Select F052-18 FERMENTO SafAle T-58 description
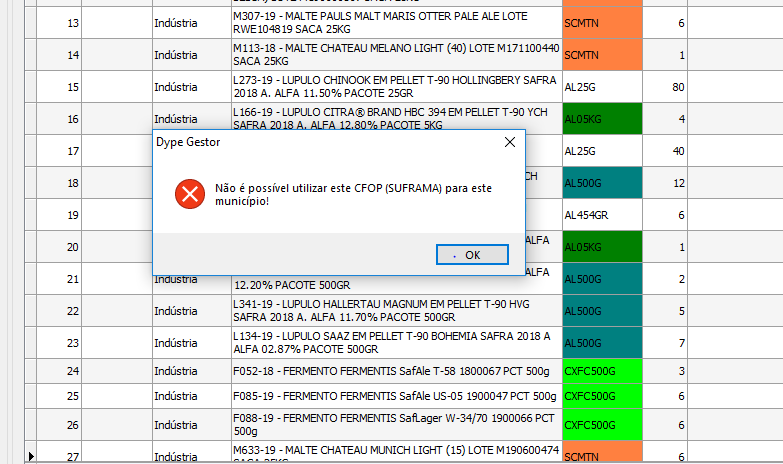This screenshot has height=464, width=783. (x=397, y=371)
